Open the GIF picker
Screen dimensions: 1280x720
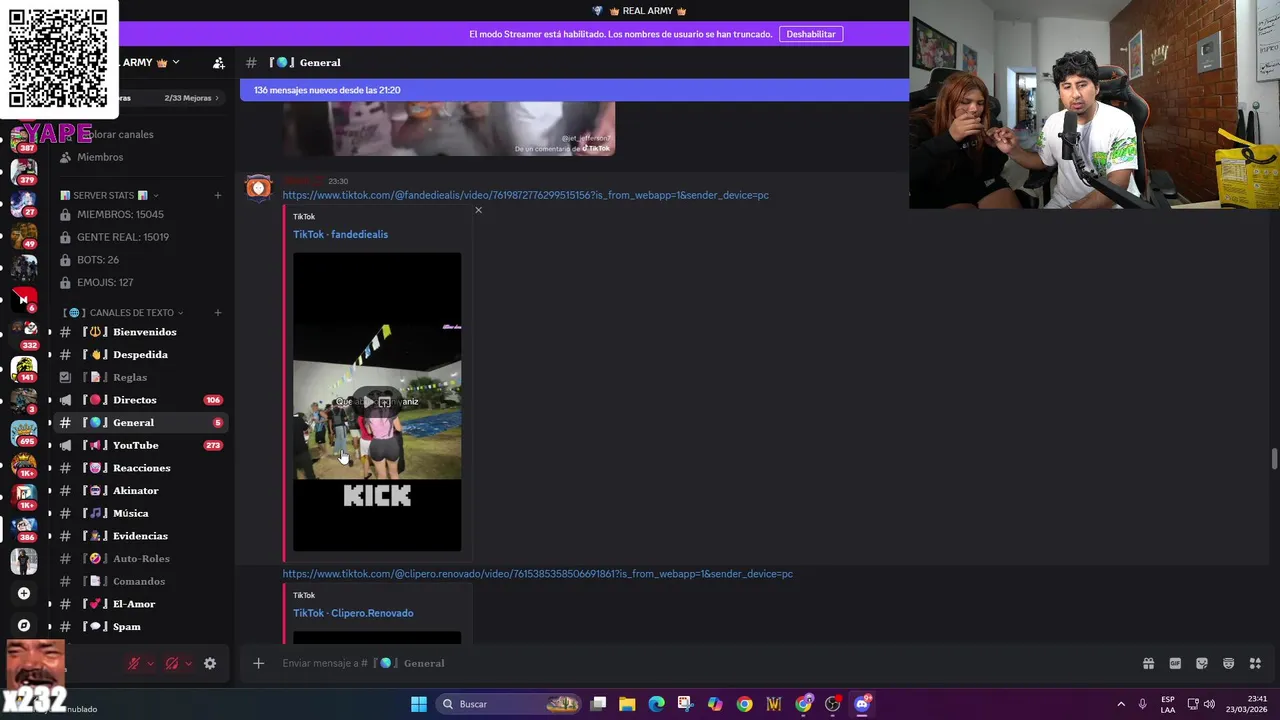point(1175,663)
